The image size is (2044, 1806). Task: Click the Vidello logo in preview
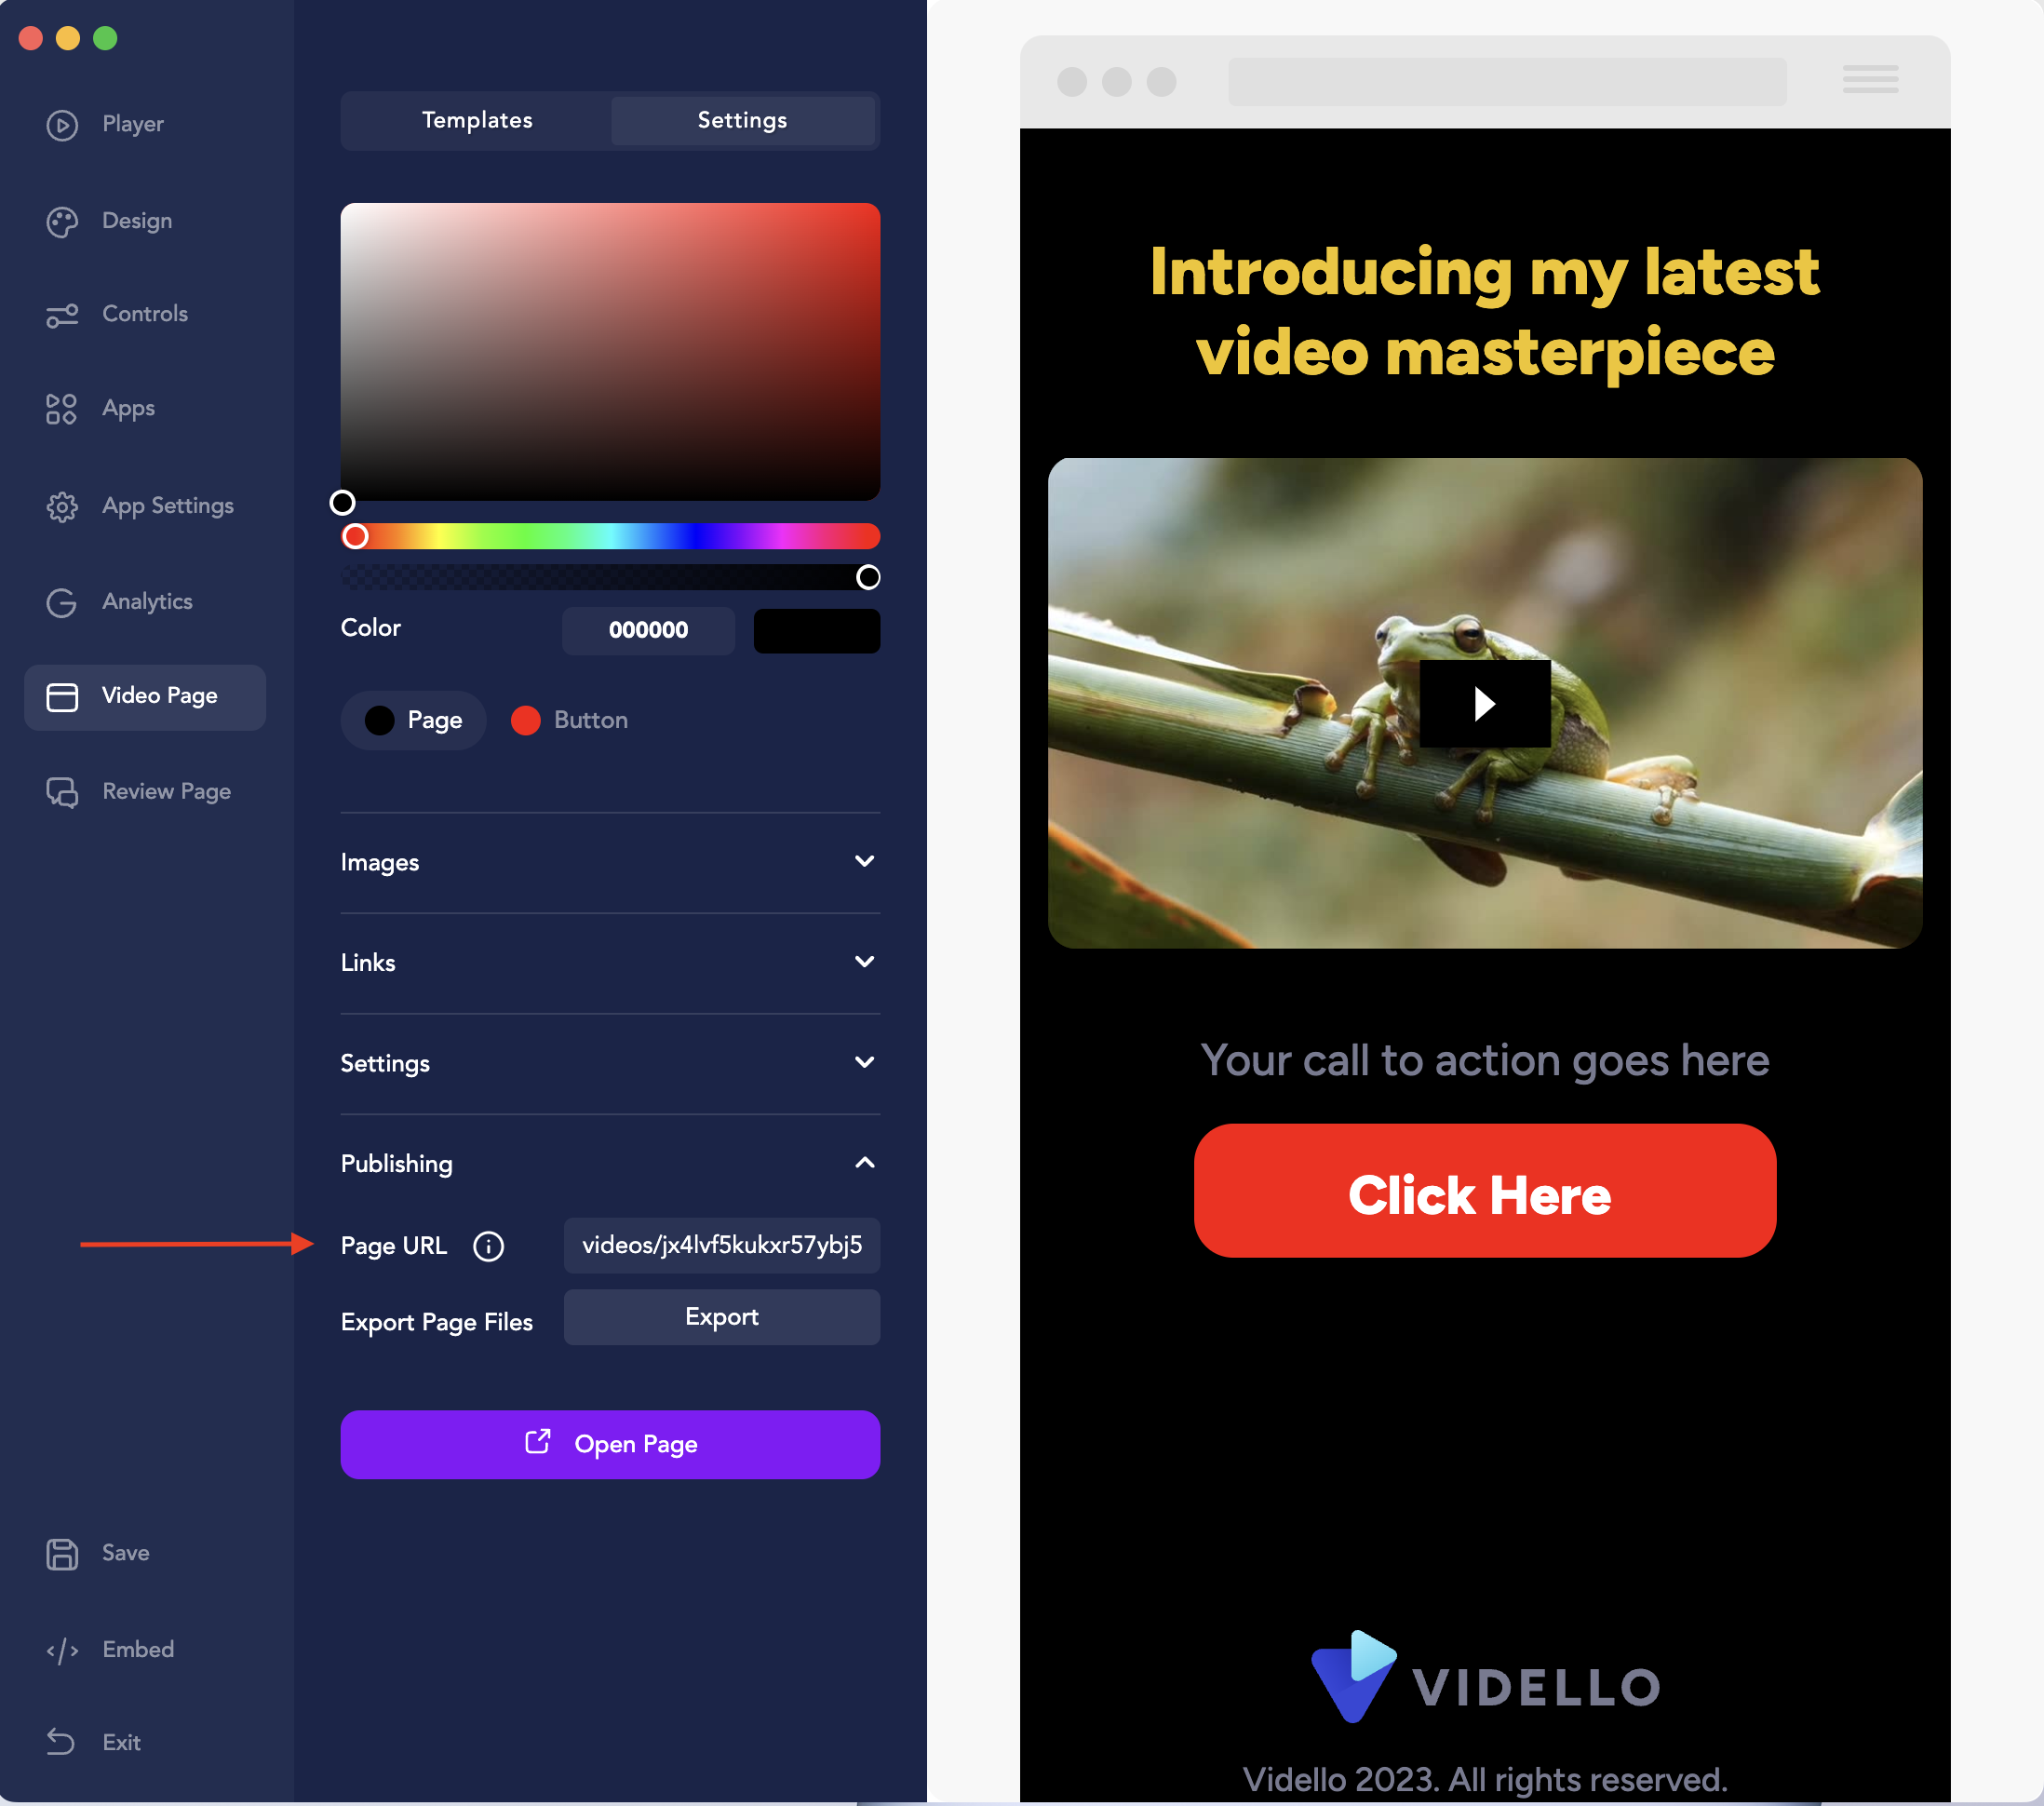[1485, 1678]
